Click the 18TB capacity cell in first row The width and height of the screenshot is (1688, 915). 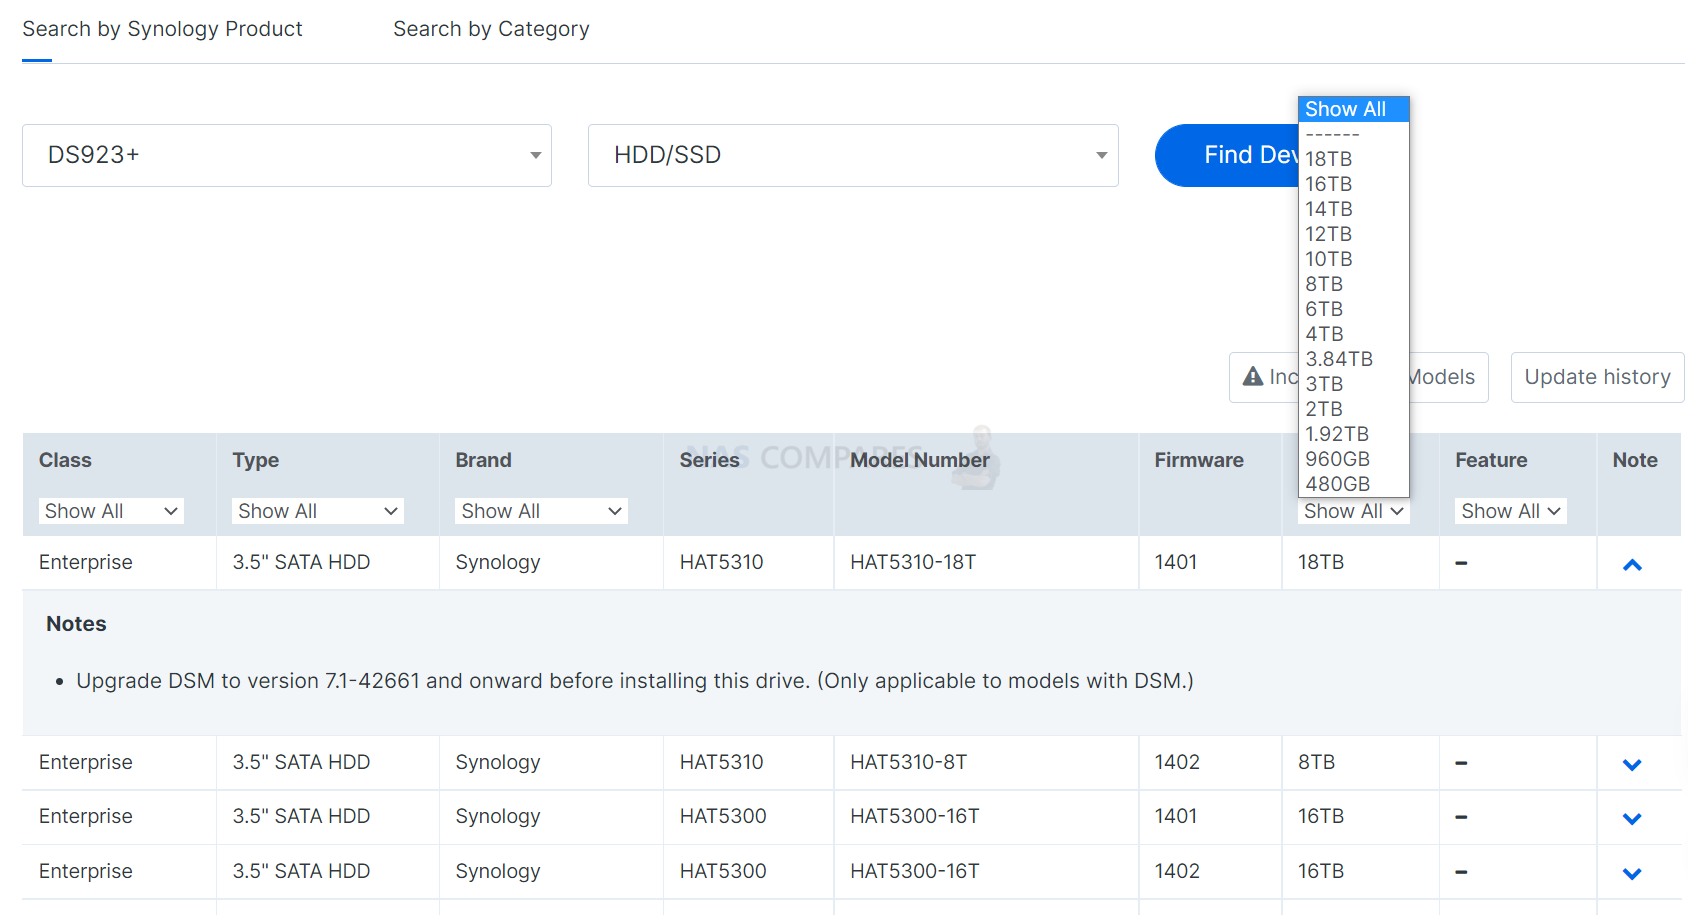pyautogui.click(x=1321, y=562)
